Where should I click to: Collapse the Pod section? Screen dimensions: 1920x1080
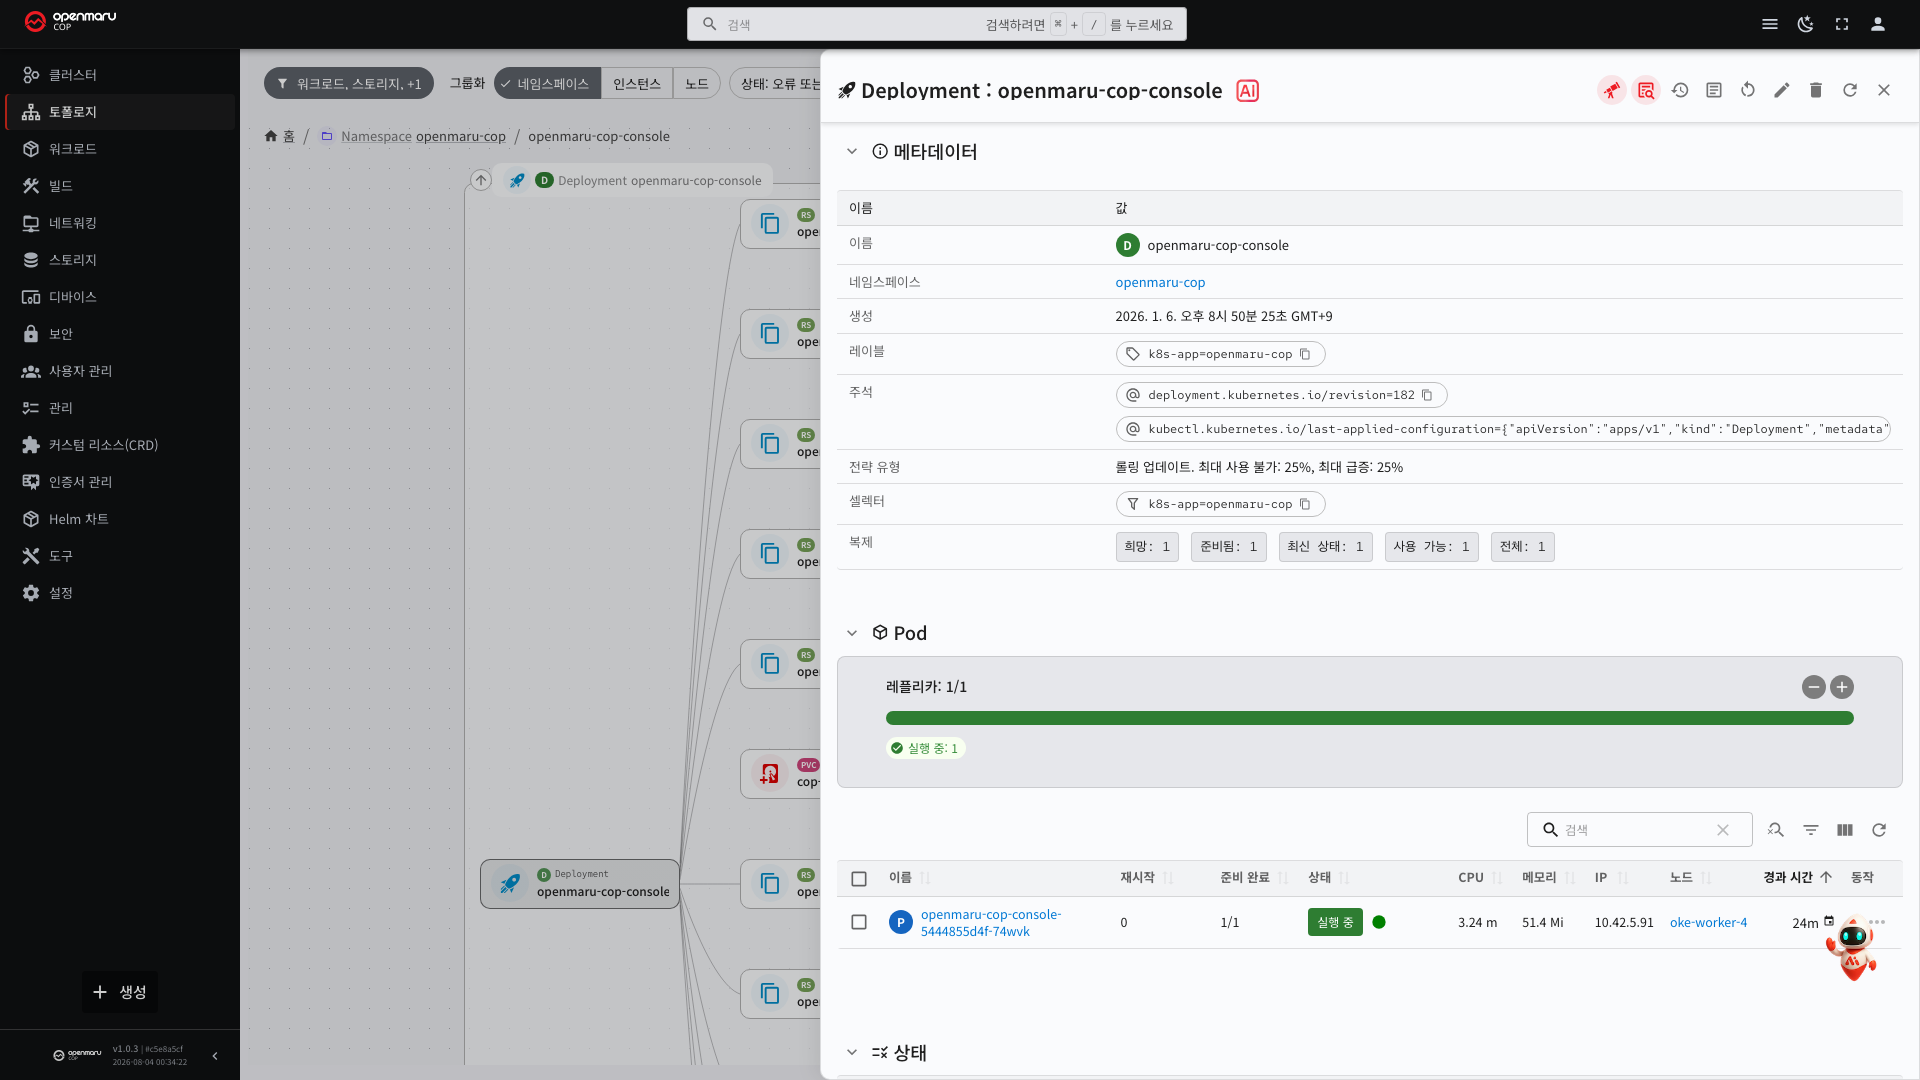[x=852, y=633]
